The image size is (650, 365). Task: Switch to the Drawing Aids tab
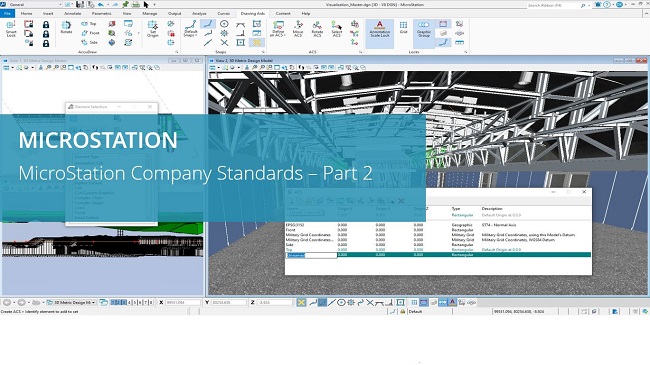[x=252, y=14]
